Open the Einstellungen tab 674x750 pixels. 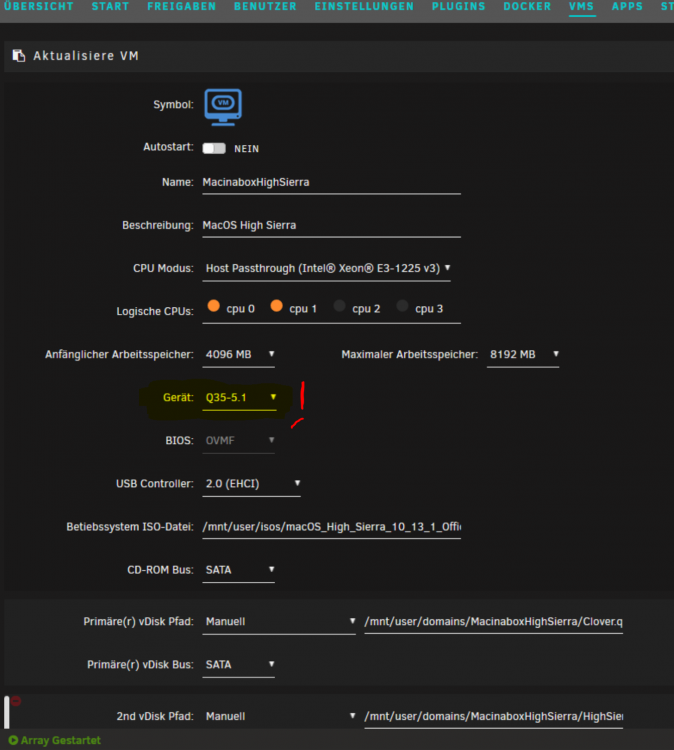[x=364, y=7]
